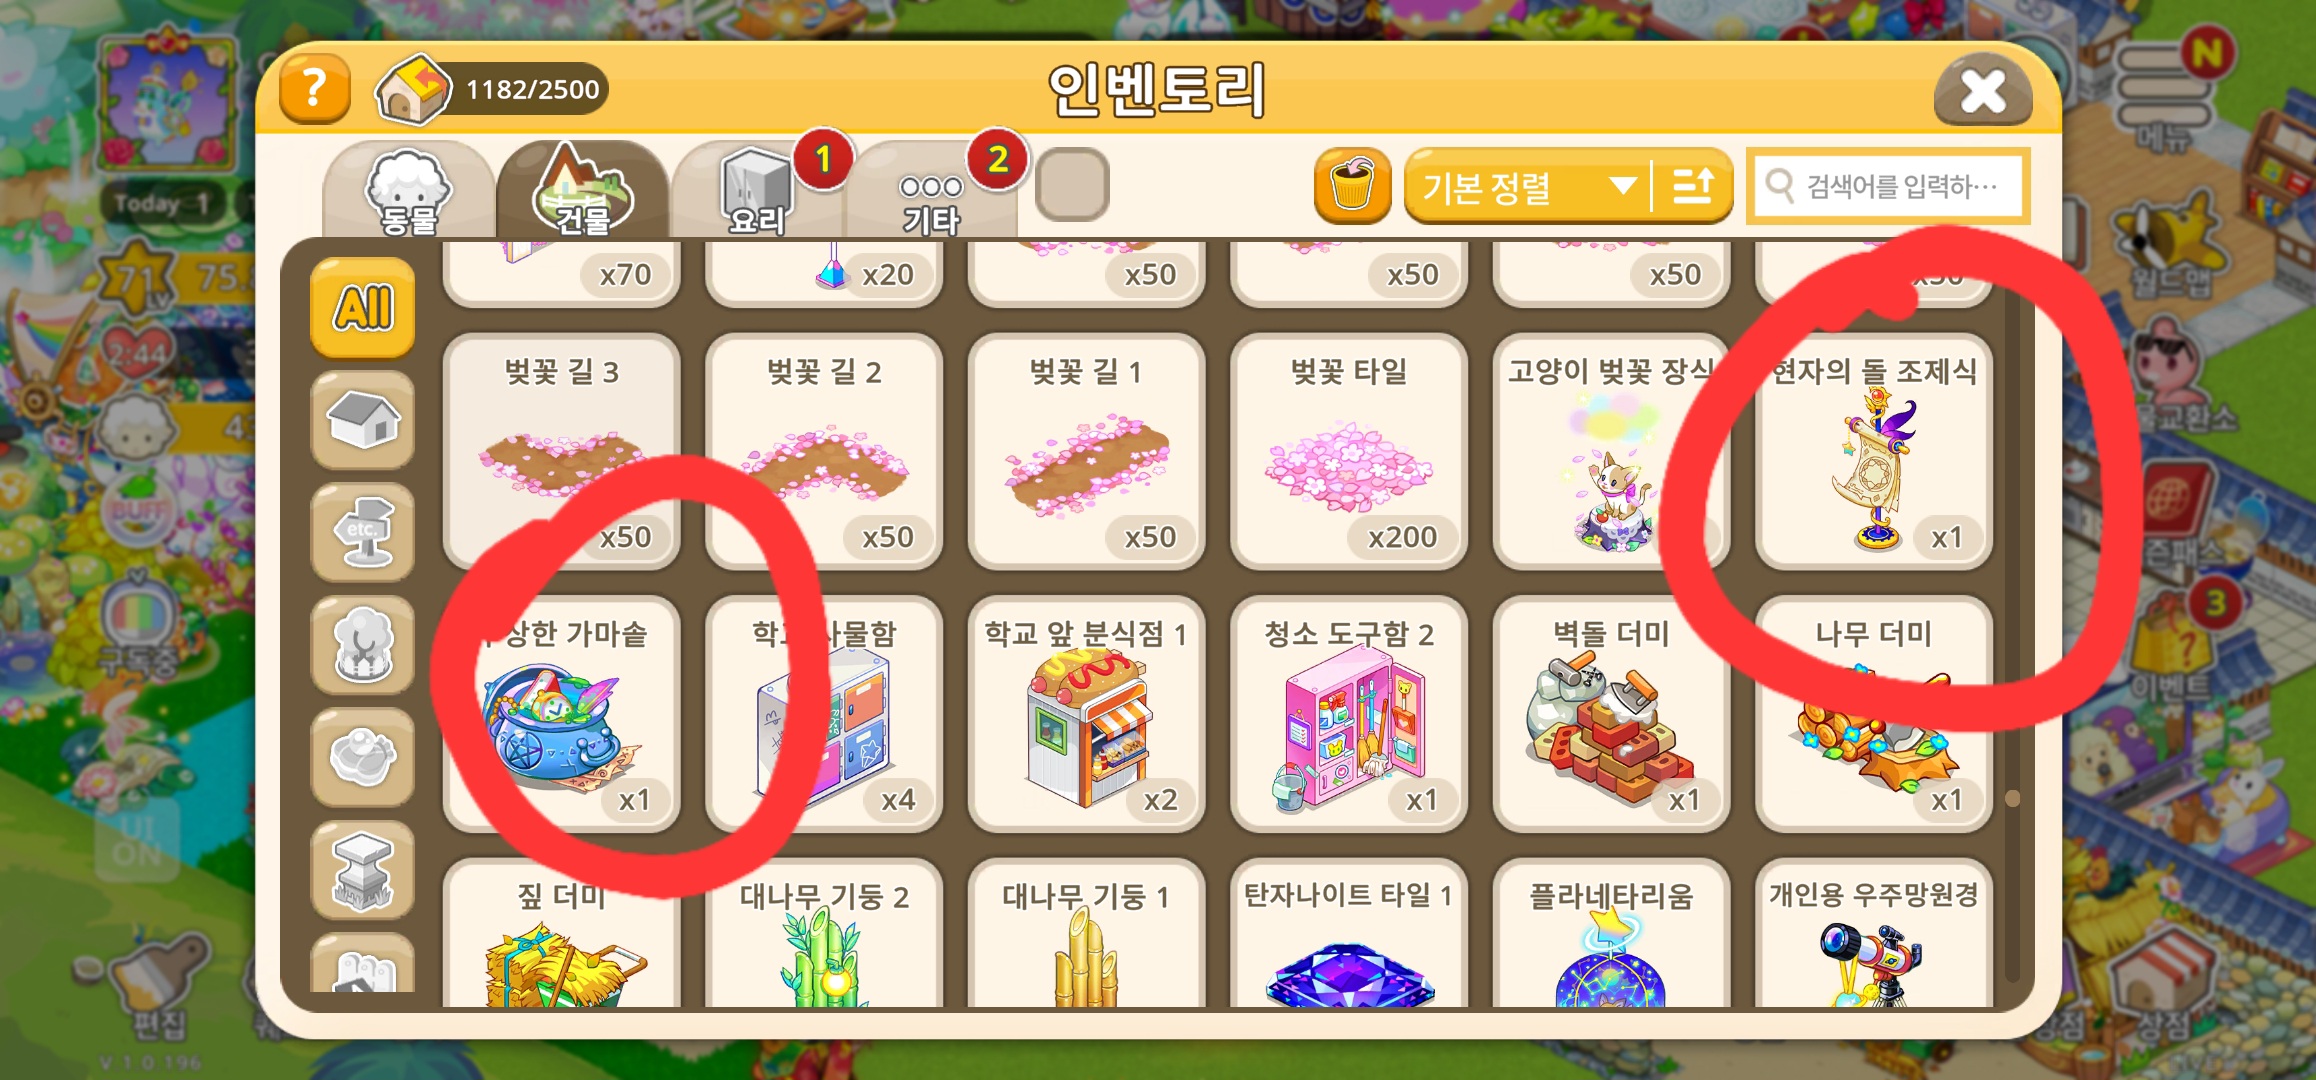
Task: Select the house category filter in sidebar
Action: (362, 420)
